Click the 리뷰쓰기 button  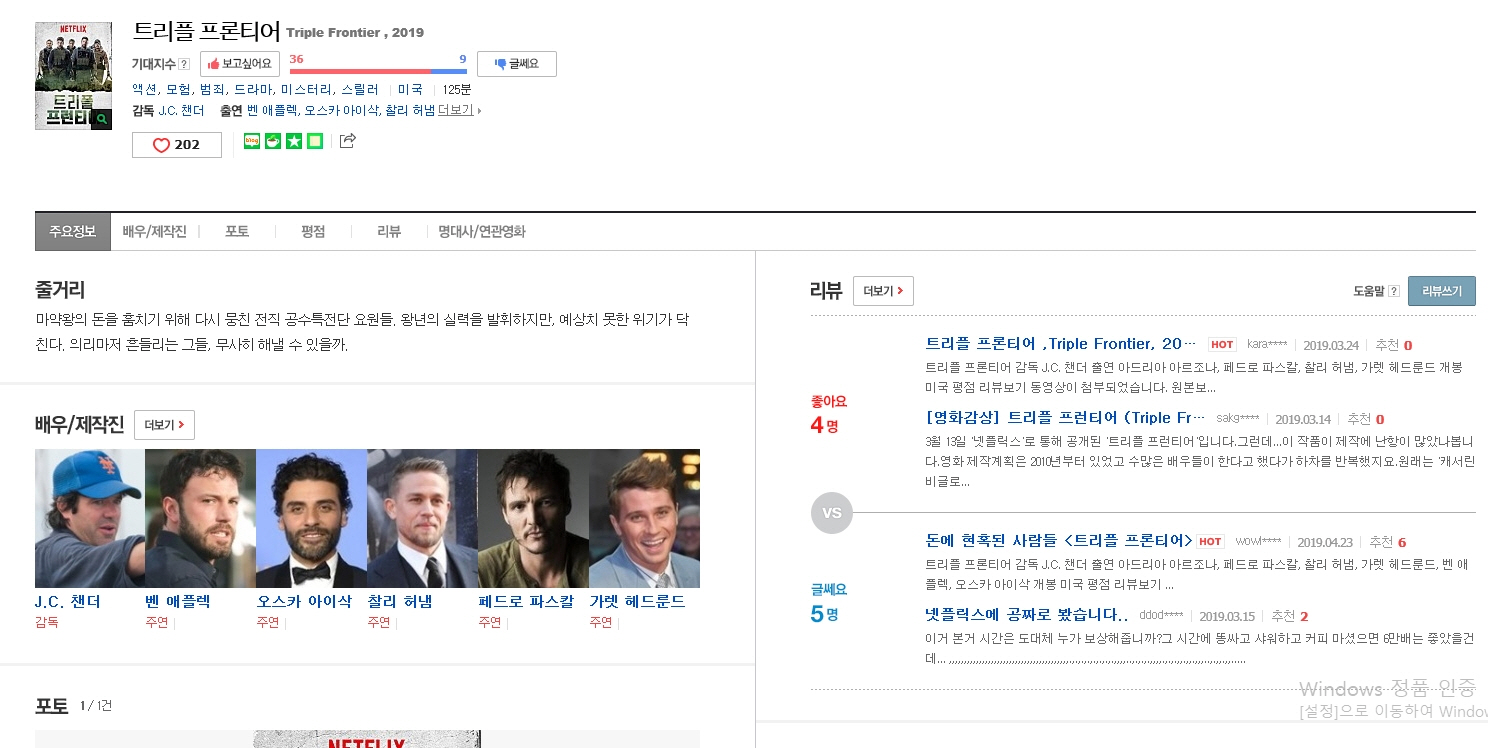tap(1441, 291)
